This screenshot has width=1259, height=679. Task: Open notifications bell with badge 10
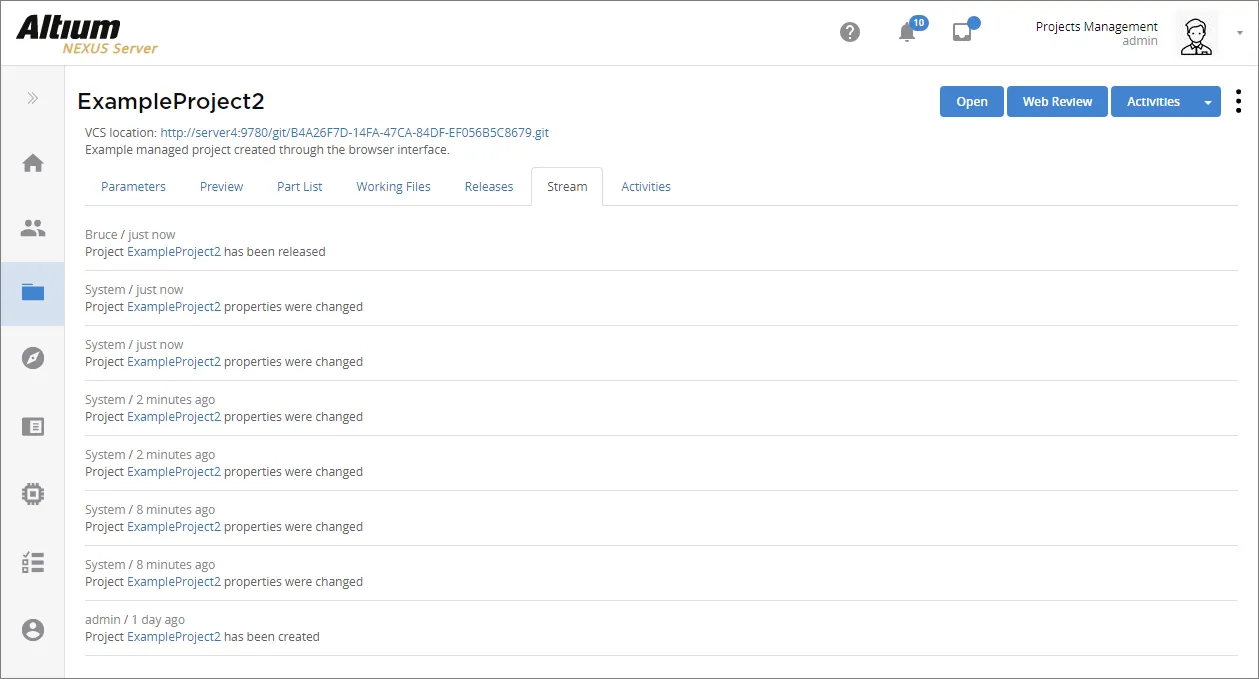[908, 31]
